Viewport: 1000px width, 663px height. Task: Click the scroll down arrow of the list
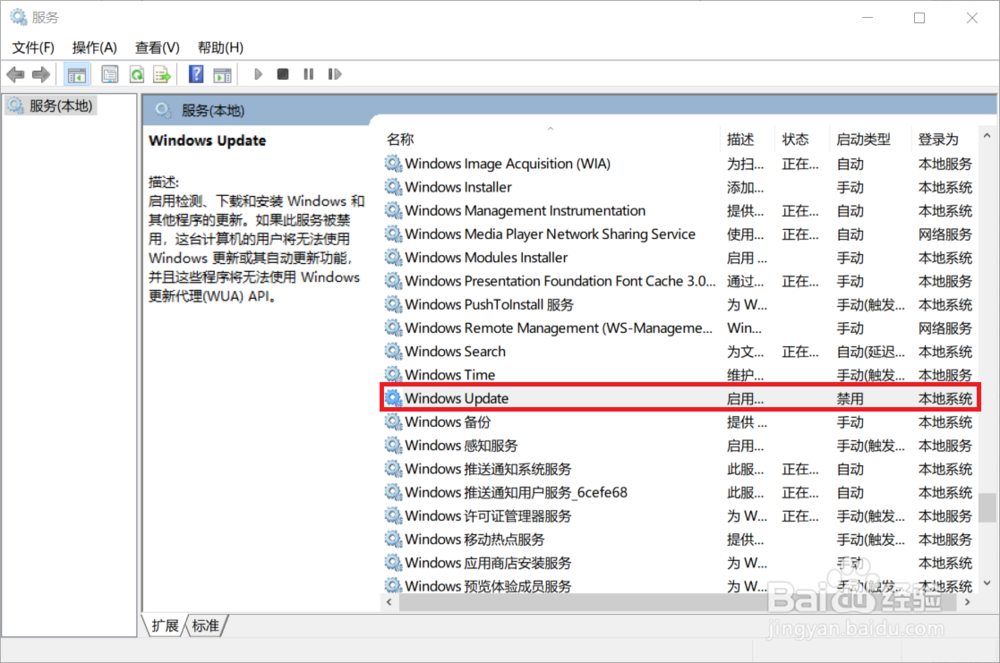pyautogui.click(x=987, y=583)
